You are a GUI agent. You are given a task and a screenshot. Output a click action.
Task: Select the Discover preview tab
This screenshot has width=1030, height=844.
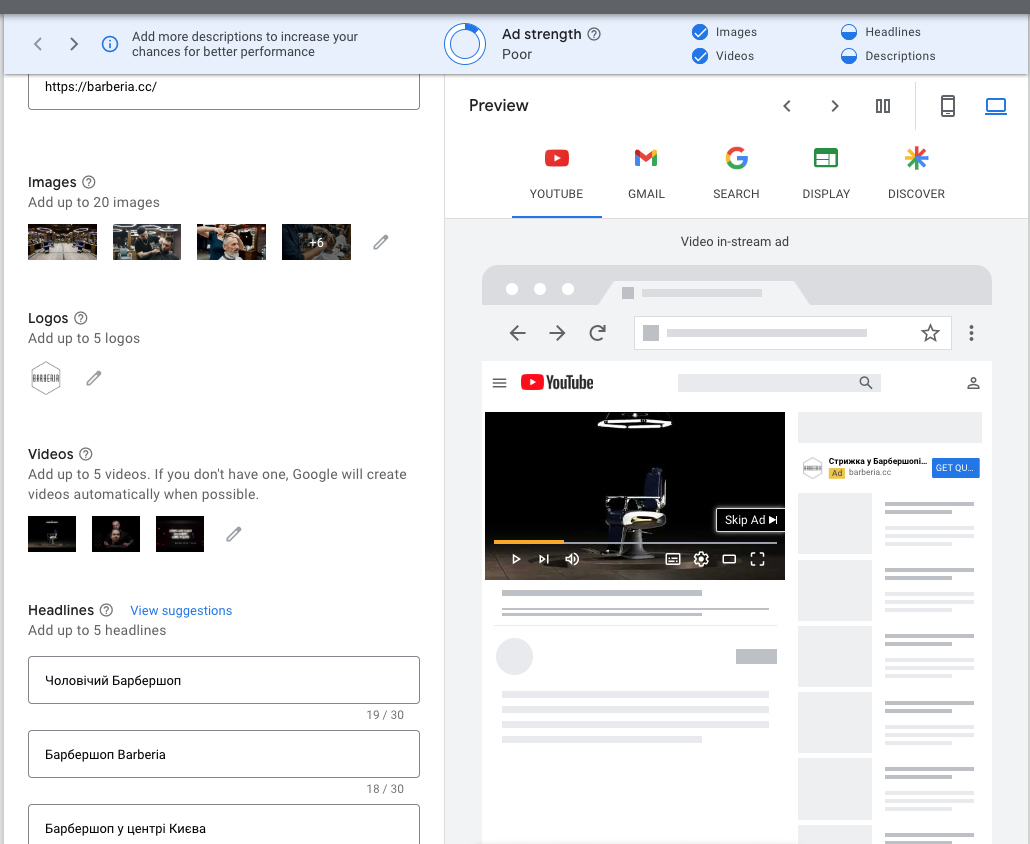pyautogui.click(x=916, y=173)
